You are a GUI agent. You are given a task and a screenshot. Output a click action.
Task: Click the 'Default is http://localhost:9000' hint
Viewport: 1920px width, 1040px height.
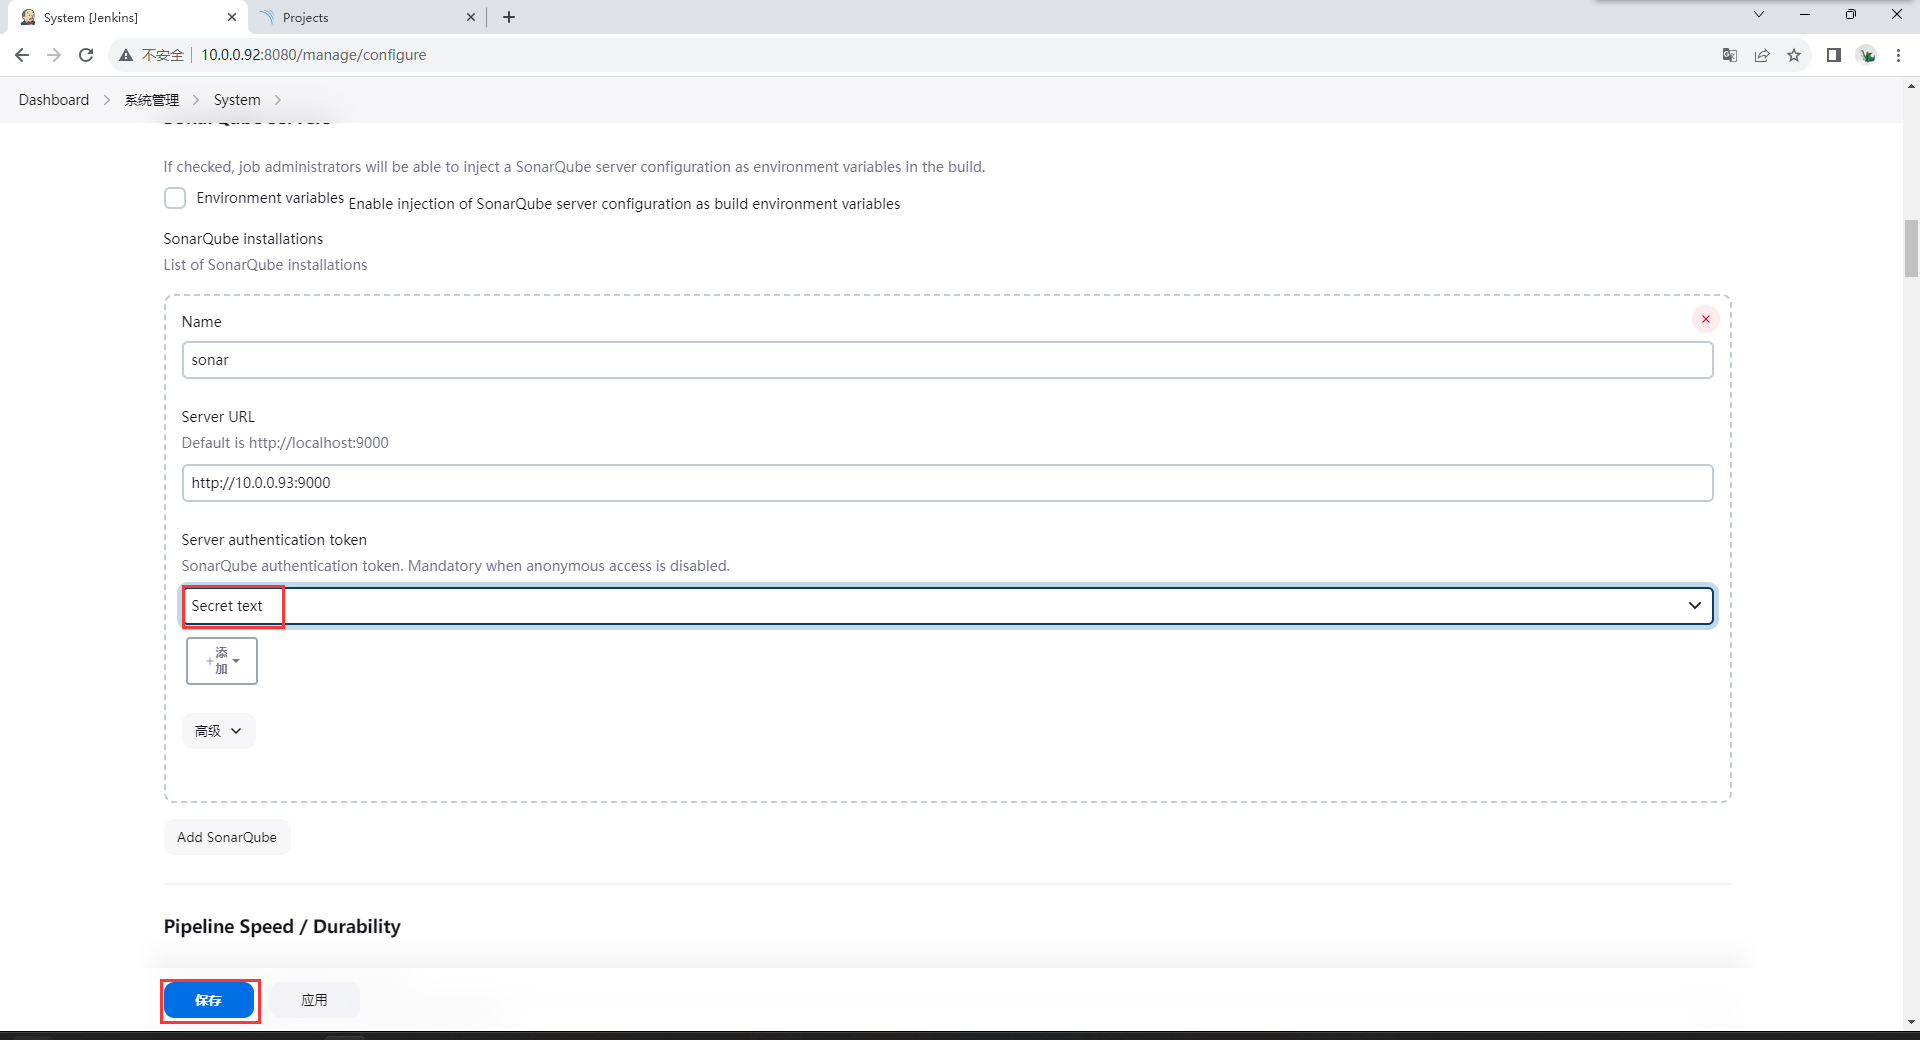coord(285,443)
